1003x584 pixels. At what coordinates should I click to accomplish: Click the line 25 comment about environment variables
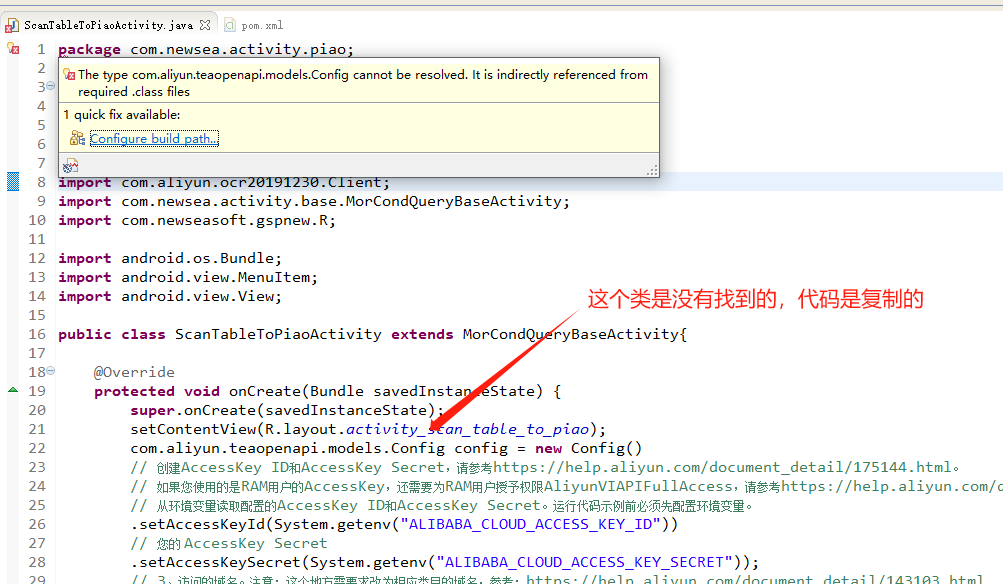(x=441, y=506)
